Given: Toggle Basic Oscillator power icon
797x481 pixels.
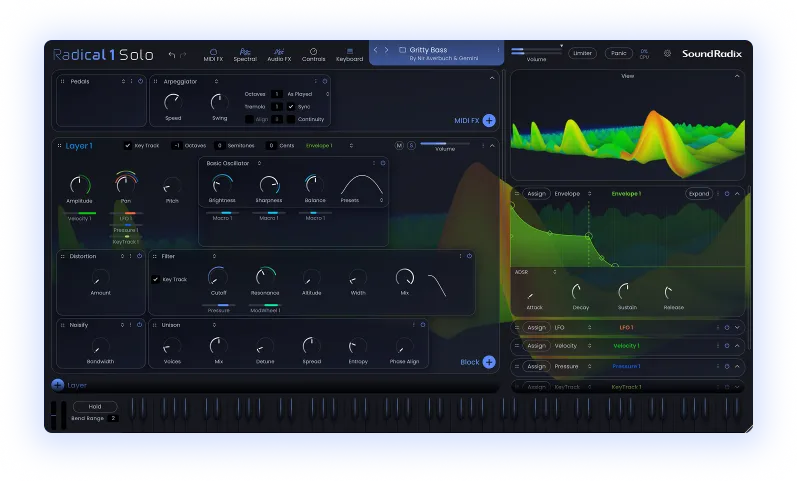Looking at the screenshot, I should click(x=383, y=163).
